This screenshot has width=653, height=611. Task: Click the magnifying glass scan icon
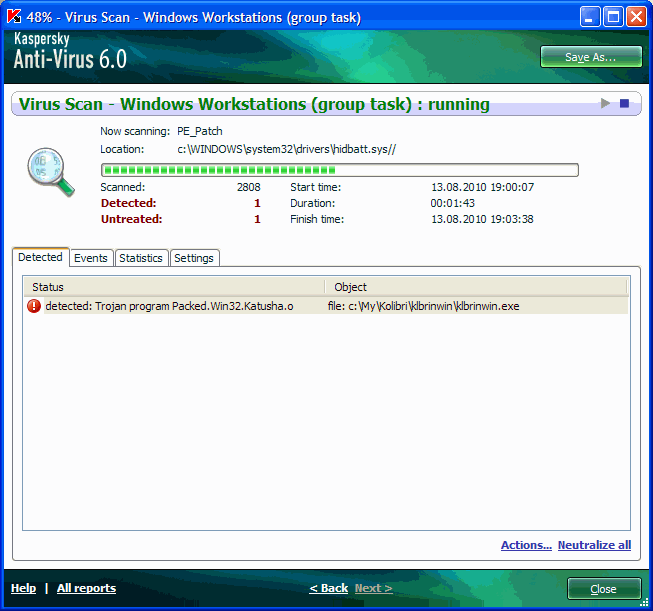coord(46,171)
